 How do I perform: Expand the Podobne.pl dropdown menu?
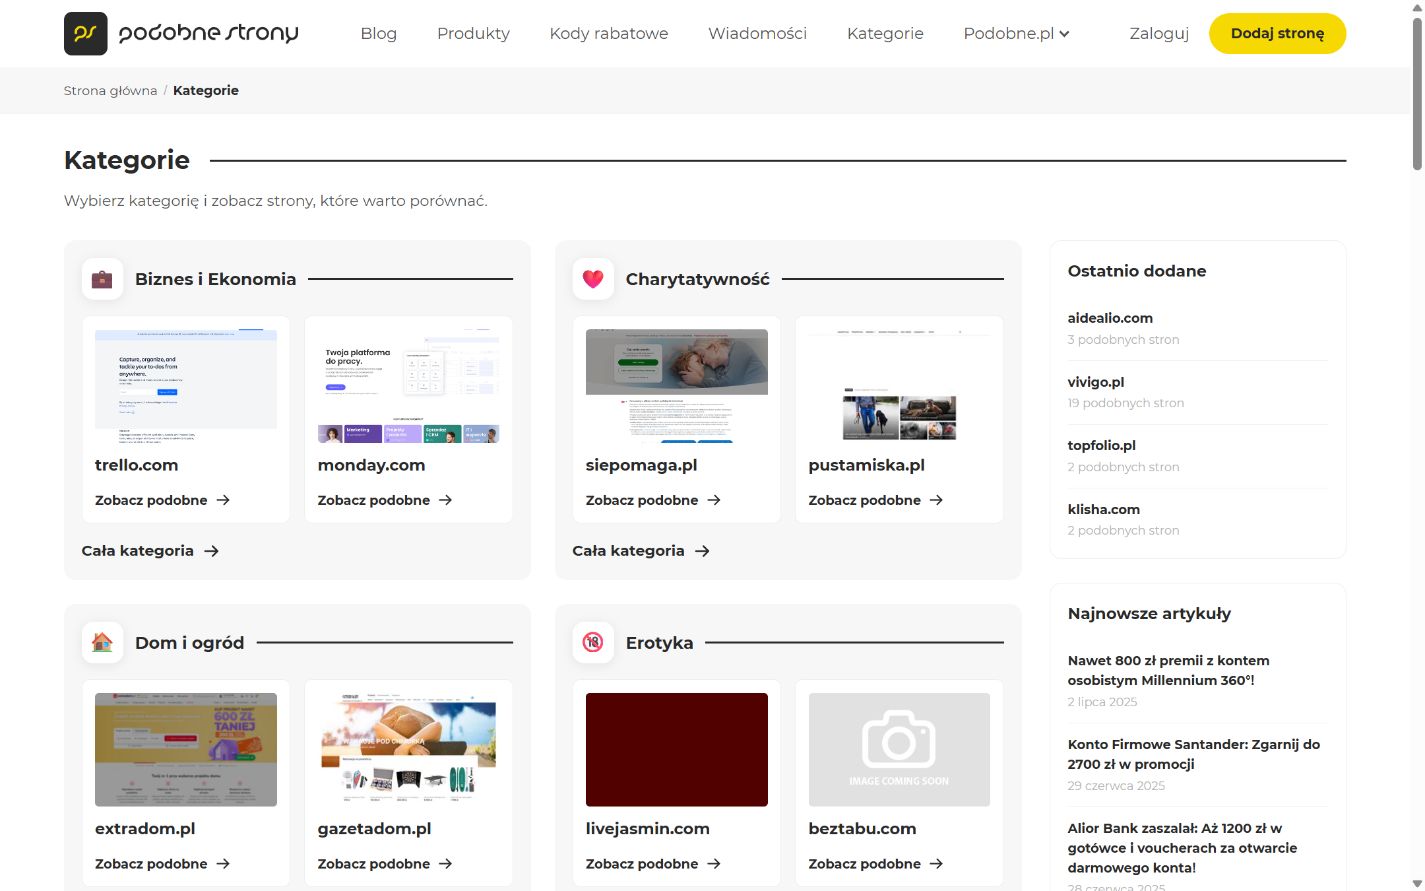[1016, 33]
